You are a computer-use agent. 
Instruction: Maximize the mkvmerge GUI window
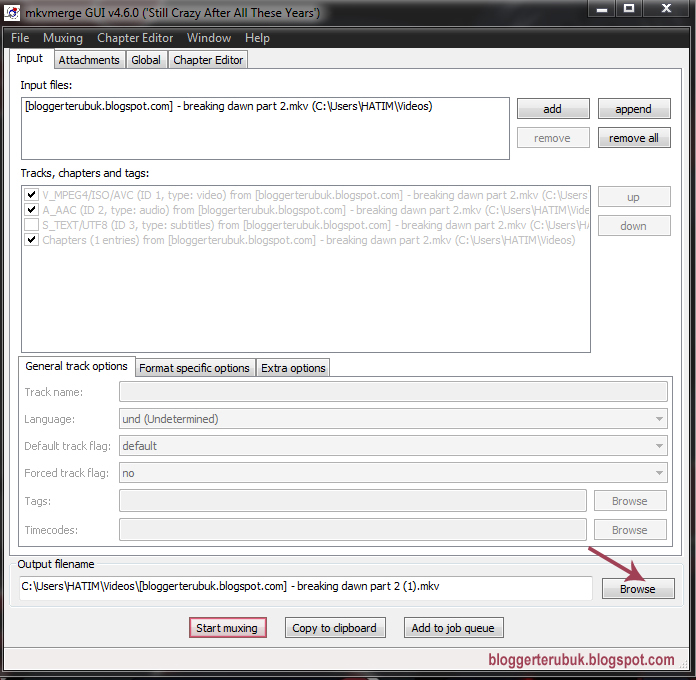[x=628, y=8]
